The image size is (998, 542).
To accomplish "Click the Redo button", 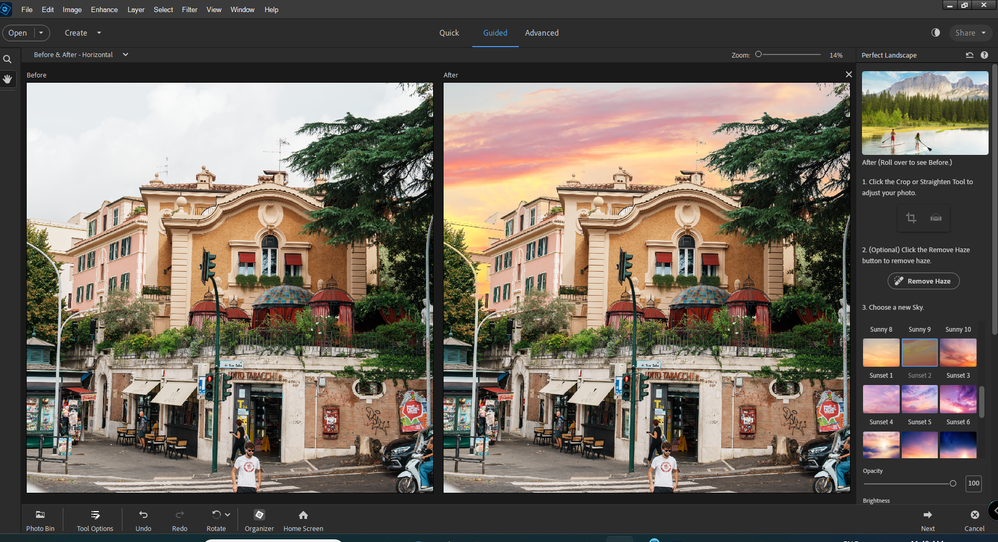I will (179, 520).
